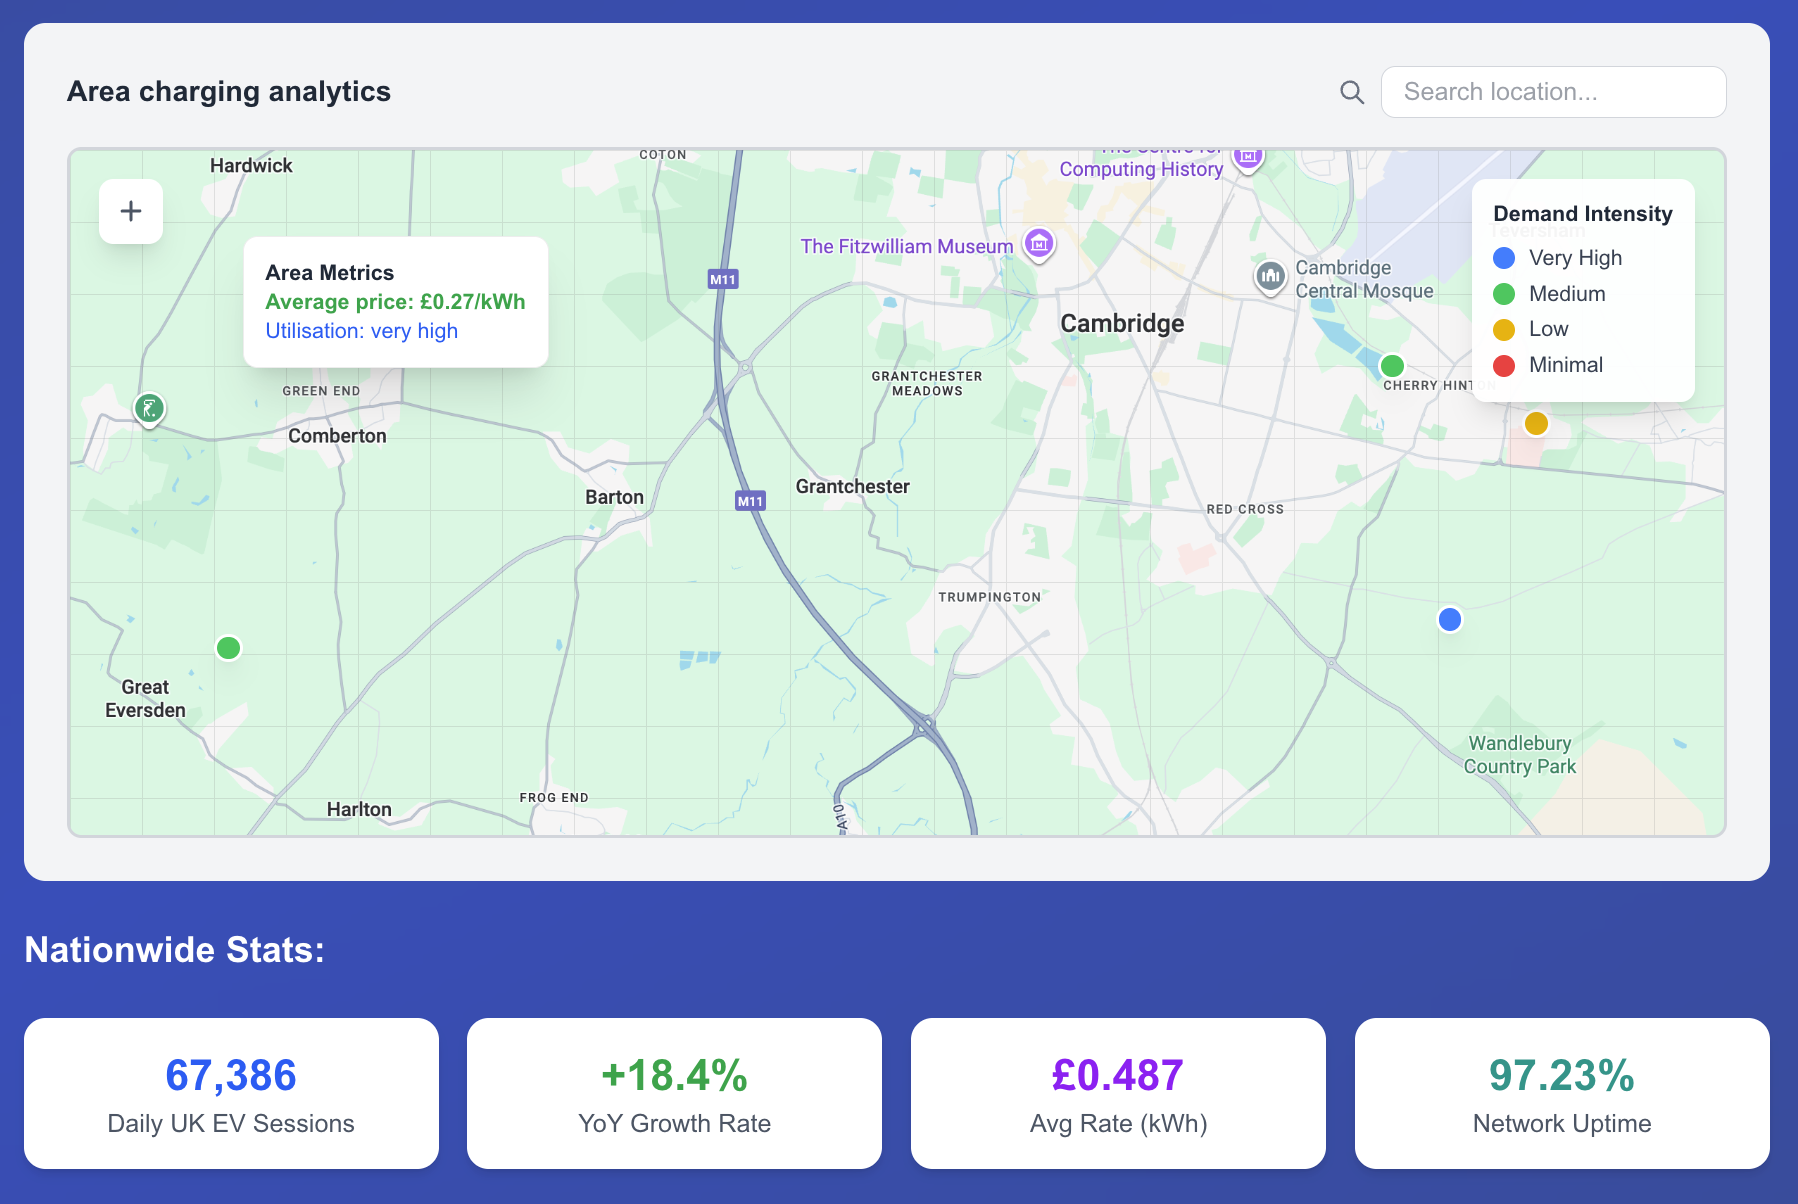Click the Barton map label
Viewport: 1798px width, 1204px height.
pos(614,497)
